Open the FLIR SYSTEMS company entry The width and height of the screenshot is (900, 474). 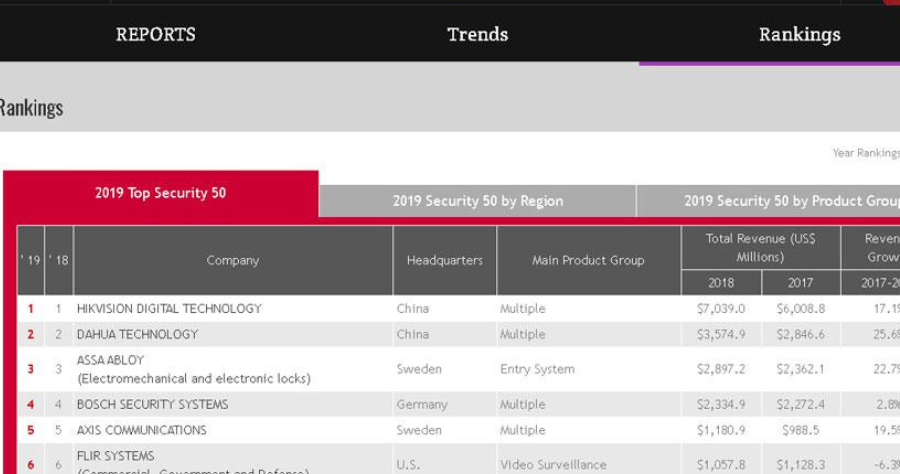coord(115,456)
